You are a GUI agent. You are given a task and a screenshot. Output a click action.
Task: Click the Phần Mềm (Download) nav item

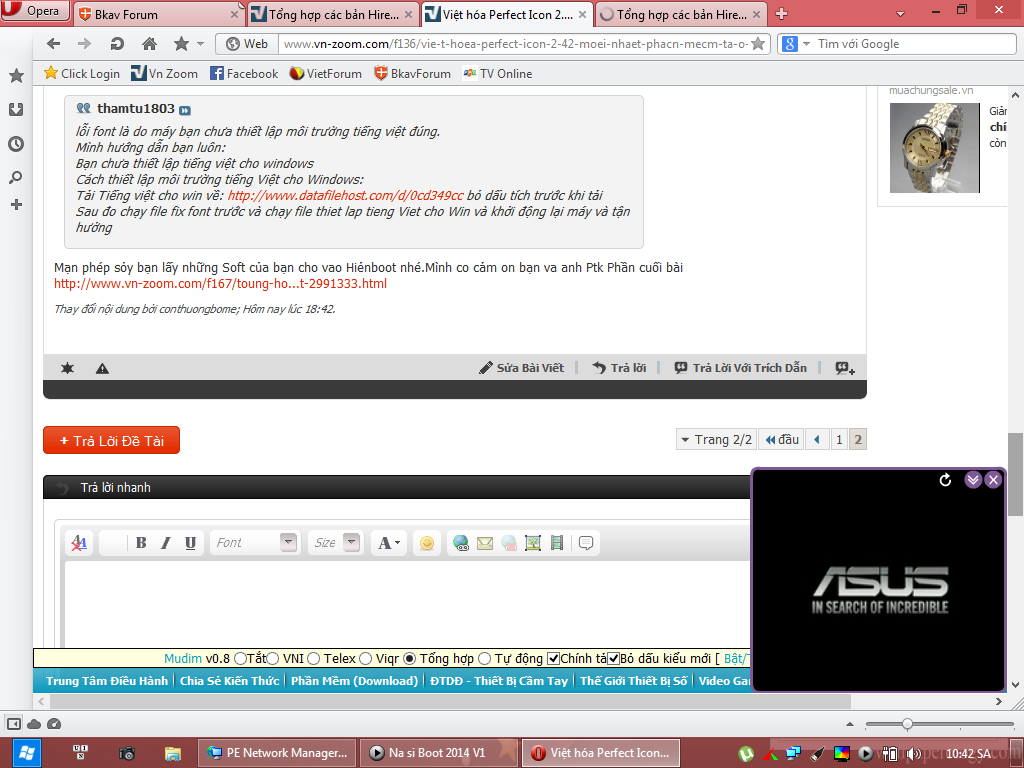[x=354, y=680]
